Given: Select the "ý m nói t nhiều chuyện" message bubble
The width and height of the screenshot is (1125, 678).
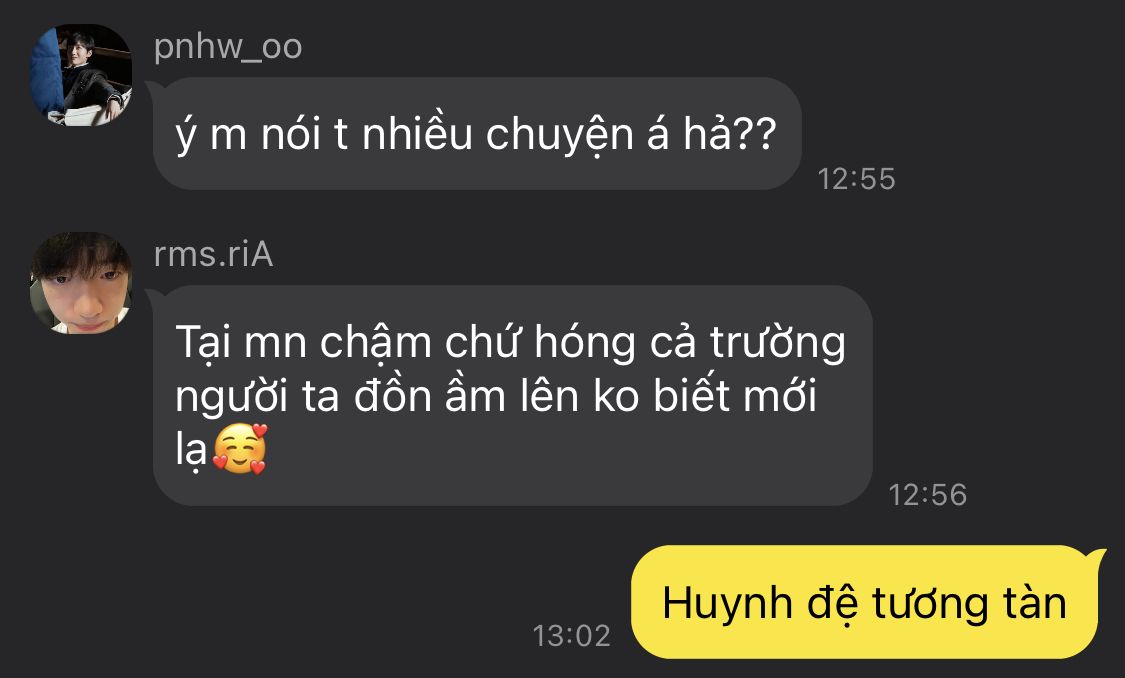Looking at the screenshot, I should click(477, 133).
